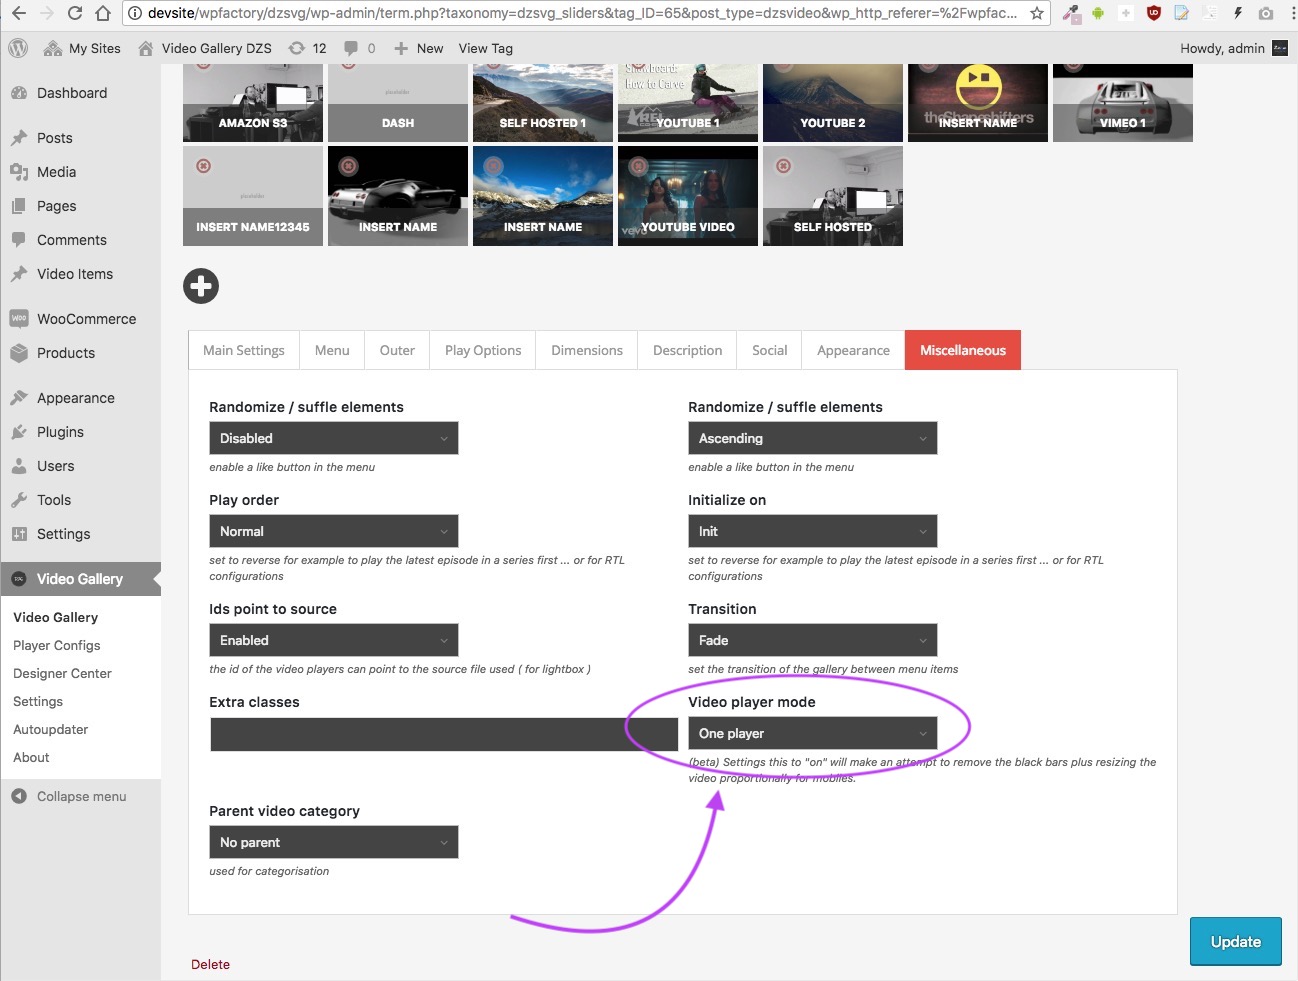Screen dimensions: 1298x981
Task: Open the Video player mode dropdown
Action: click(813, 733)
